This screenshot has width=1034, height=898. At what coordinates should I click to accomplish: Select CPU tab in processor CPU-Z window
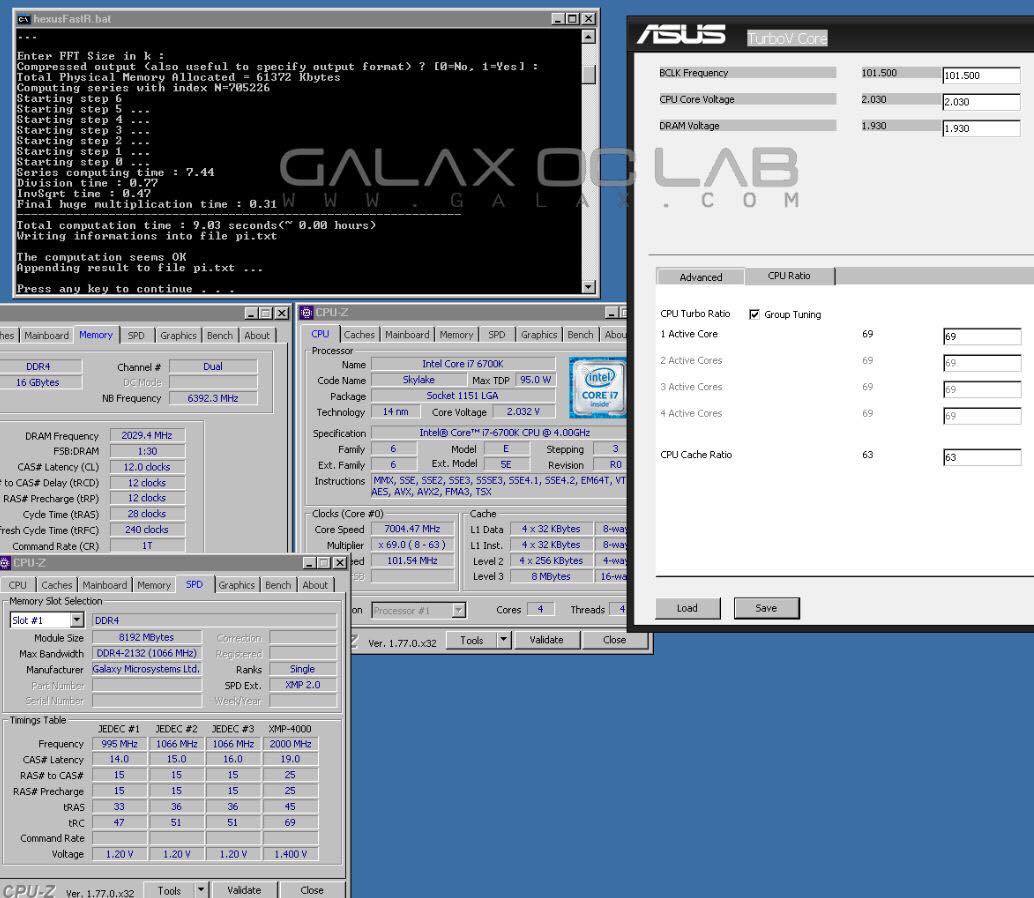[320, 334]
